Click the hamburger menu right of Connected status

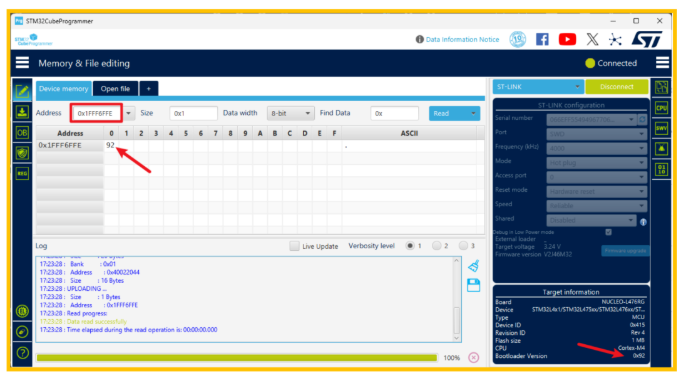[x=662, y=63]
